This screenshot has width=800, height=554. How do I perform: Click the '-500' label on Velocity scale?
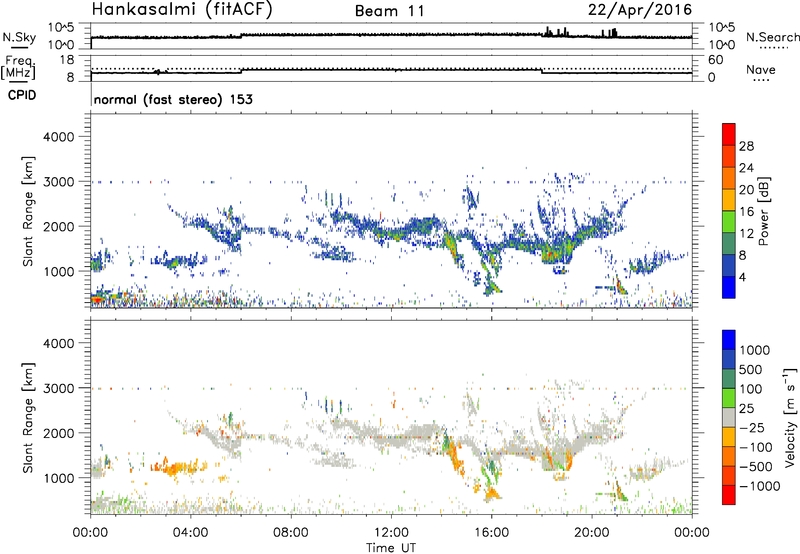[755, 467]
